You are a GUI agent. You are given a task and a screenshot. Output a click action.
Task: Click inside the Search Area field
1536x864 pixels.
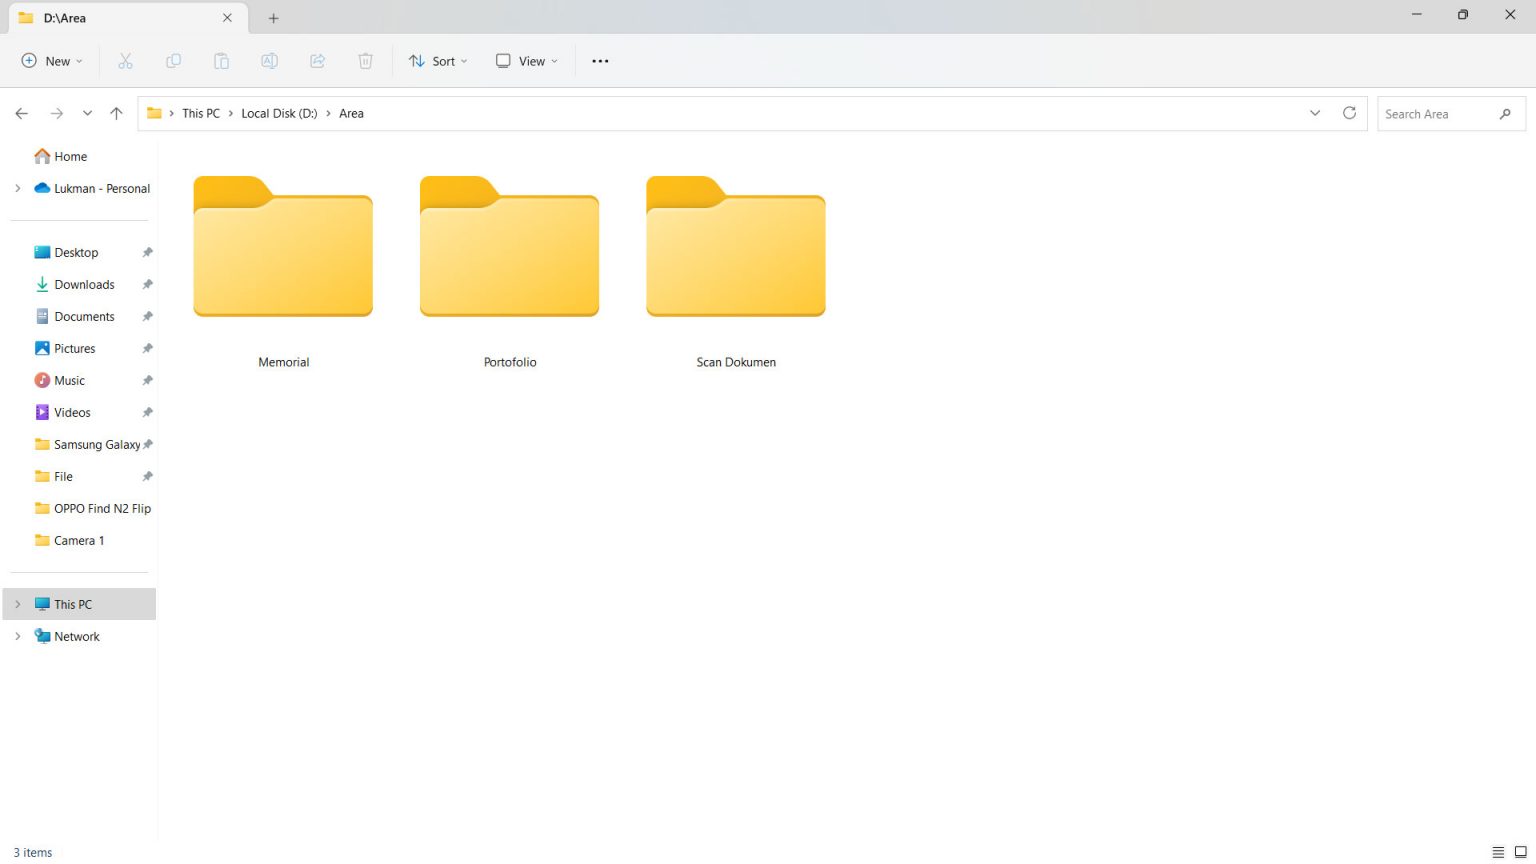coord(1440,113)
